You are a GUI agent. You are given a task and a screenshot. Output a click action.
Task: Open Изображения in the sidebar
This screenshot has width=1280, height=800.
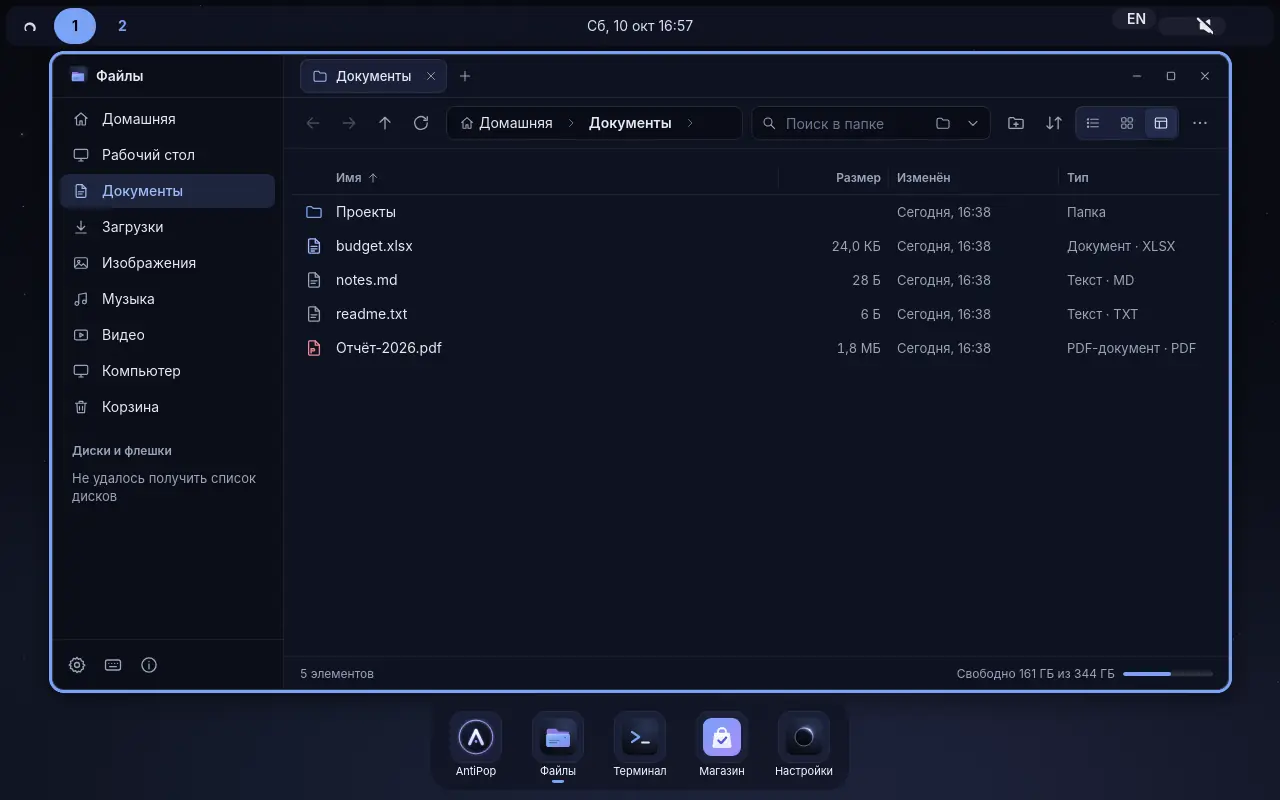[167, 263]
